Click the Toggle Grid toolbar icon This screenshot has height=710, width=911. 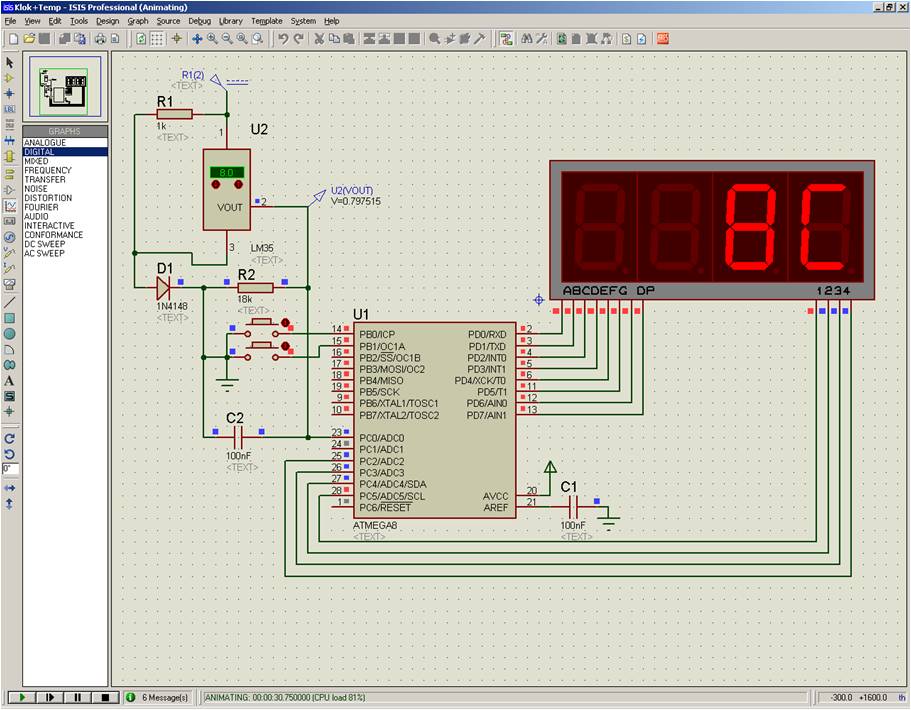click(x=158, y=39)
